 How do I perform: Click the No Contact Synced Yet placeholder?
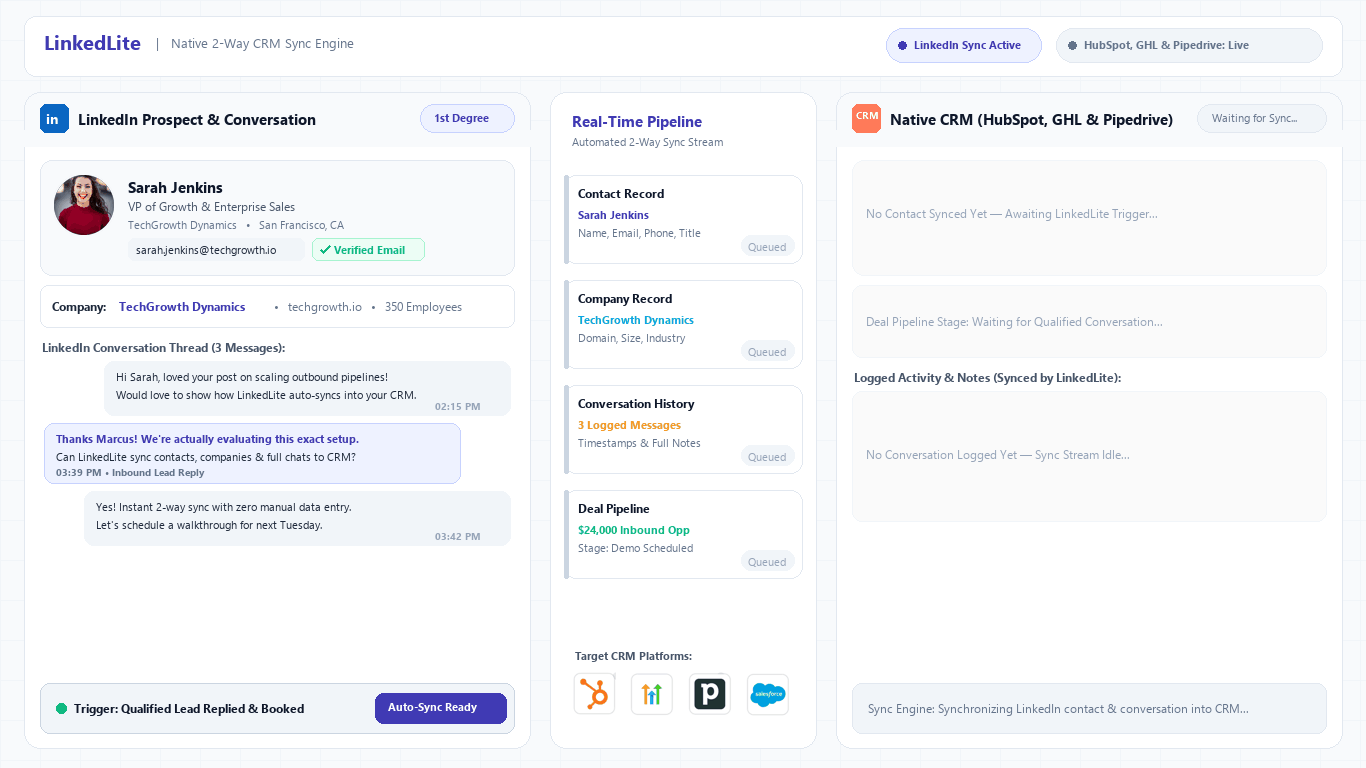1089,218
